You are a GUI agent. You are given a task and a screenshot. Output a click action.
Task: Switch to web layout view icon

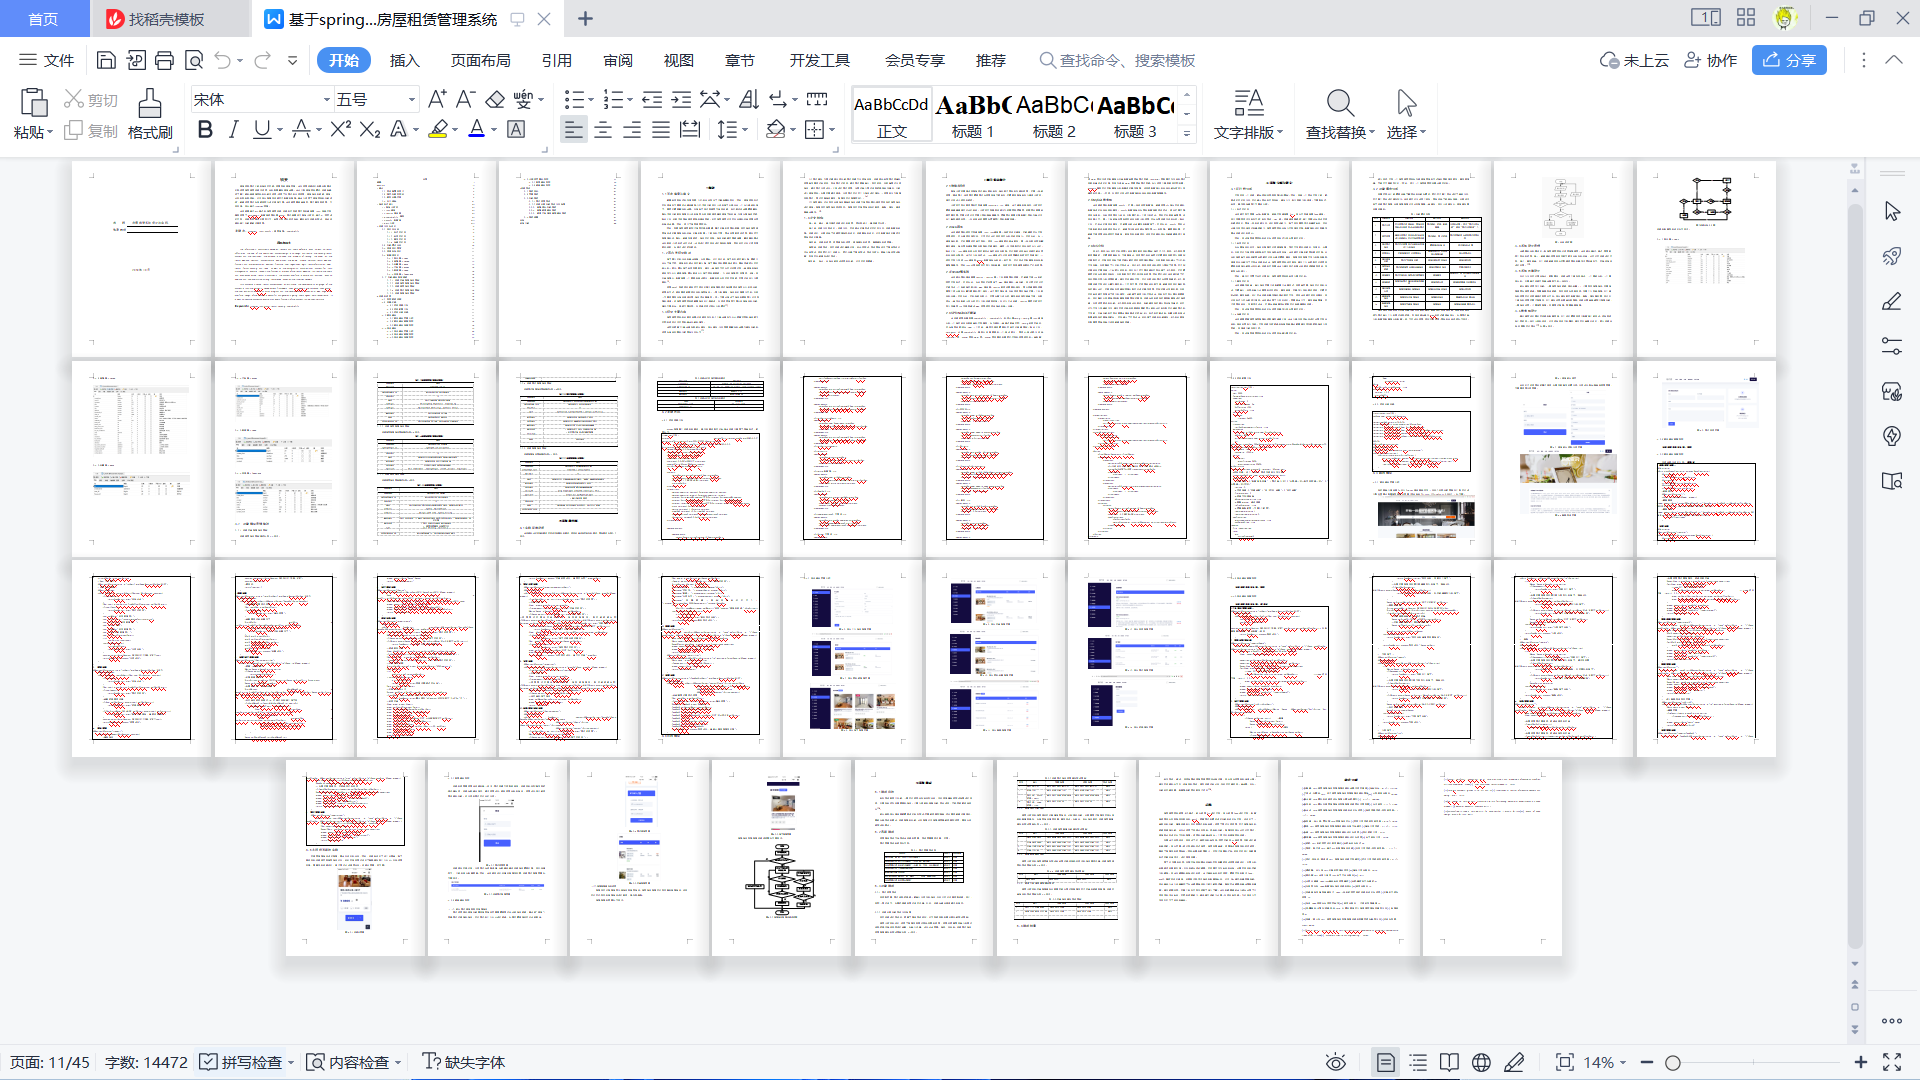pos(1482,1062)
